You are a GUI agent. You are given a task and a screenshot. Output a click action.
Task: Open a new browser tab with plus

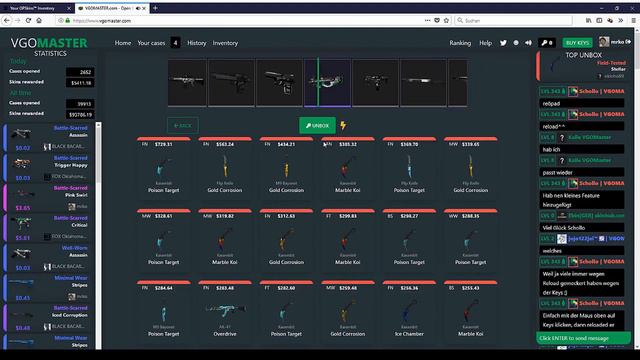155,8
